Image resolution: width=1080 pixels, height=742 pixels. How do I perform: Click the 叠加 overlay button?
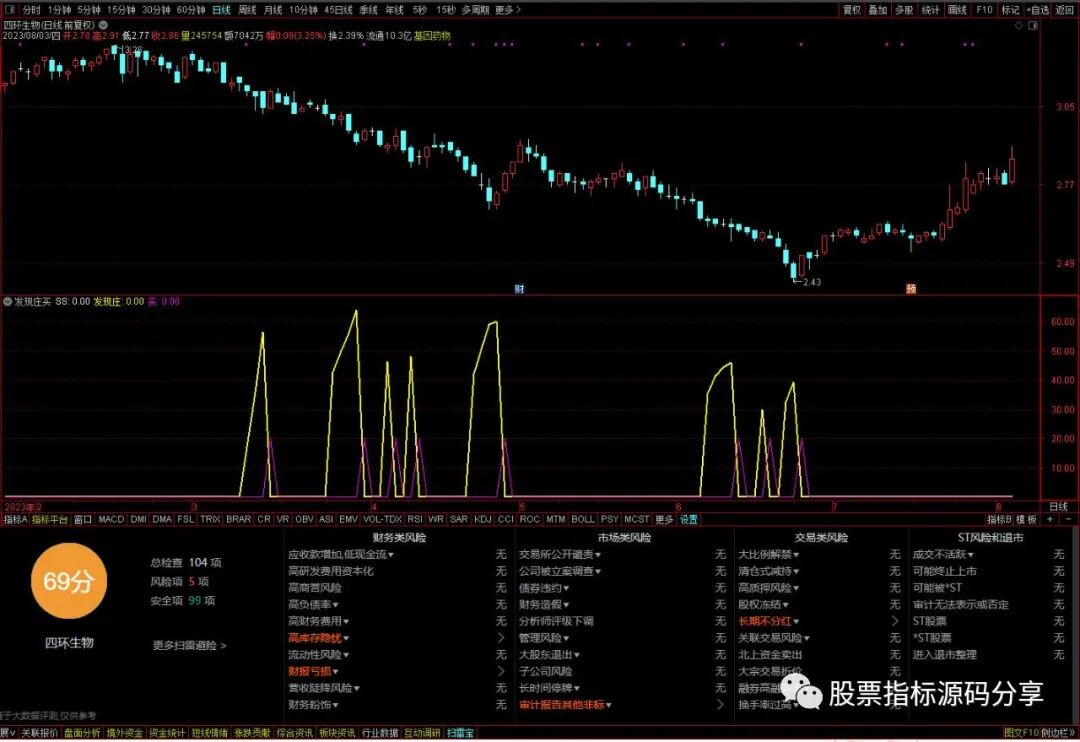(878, 10)
